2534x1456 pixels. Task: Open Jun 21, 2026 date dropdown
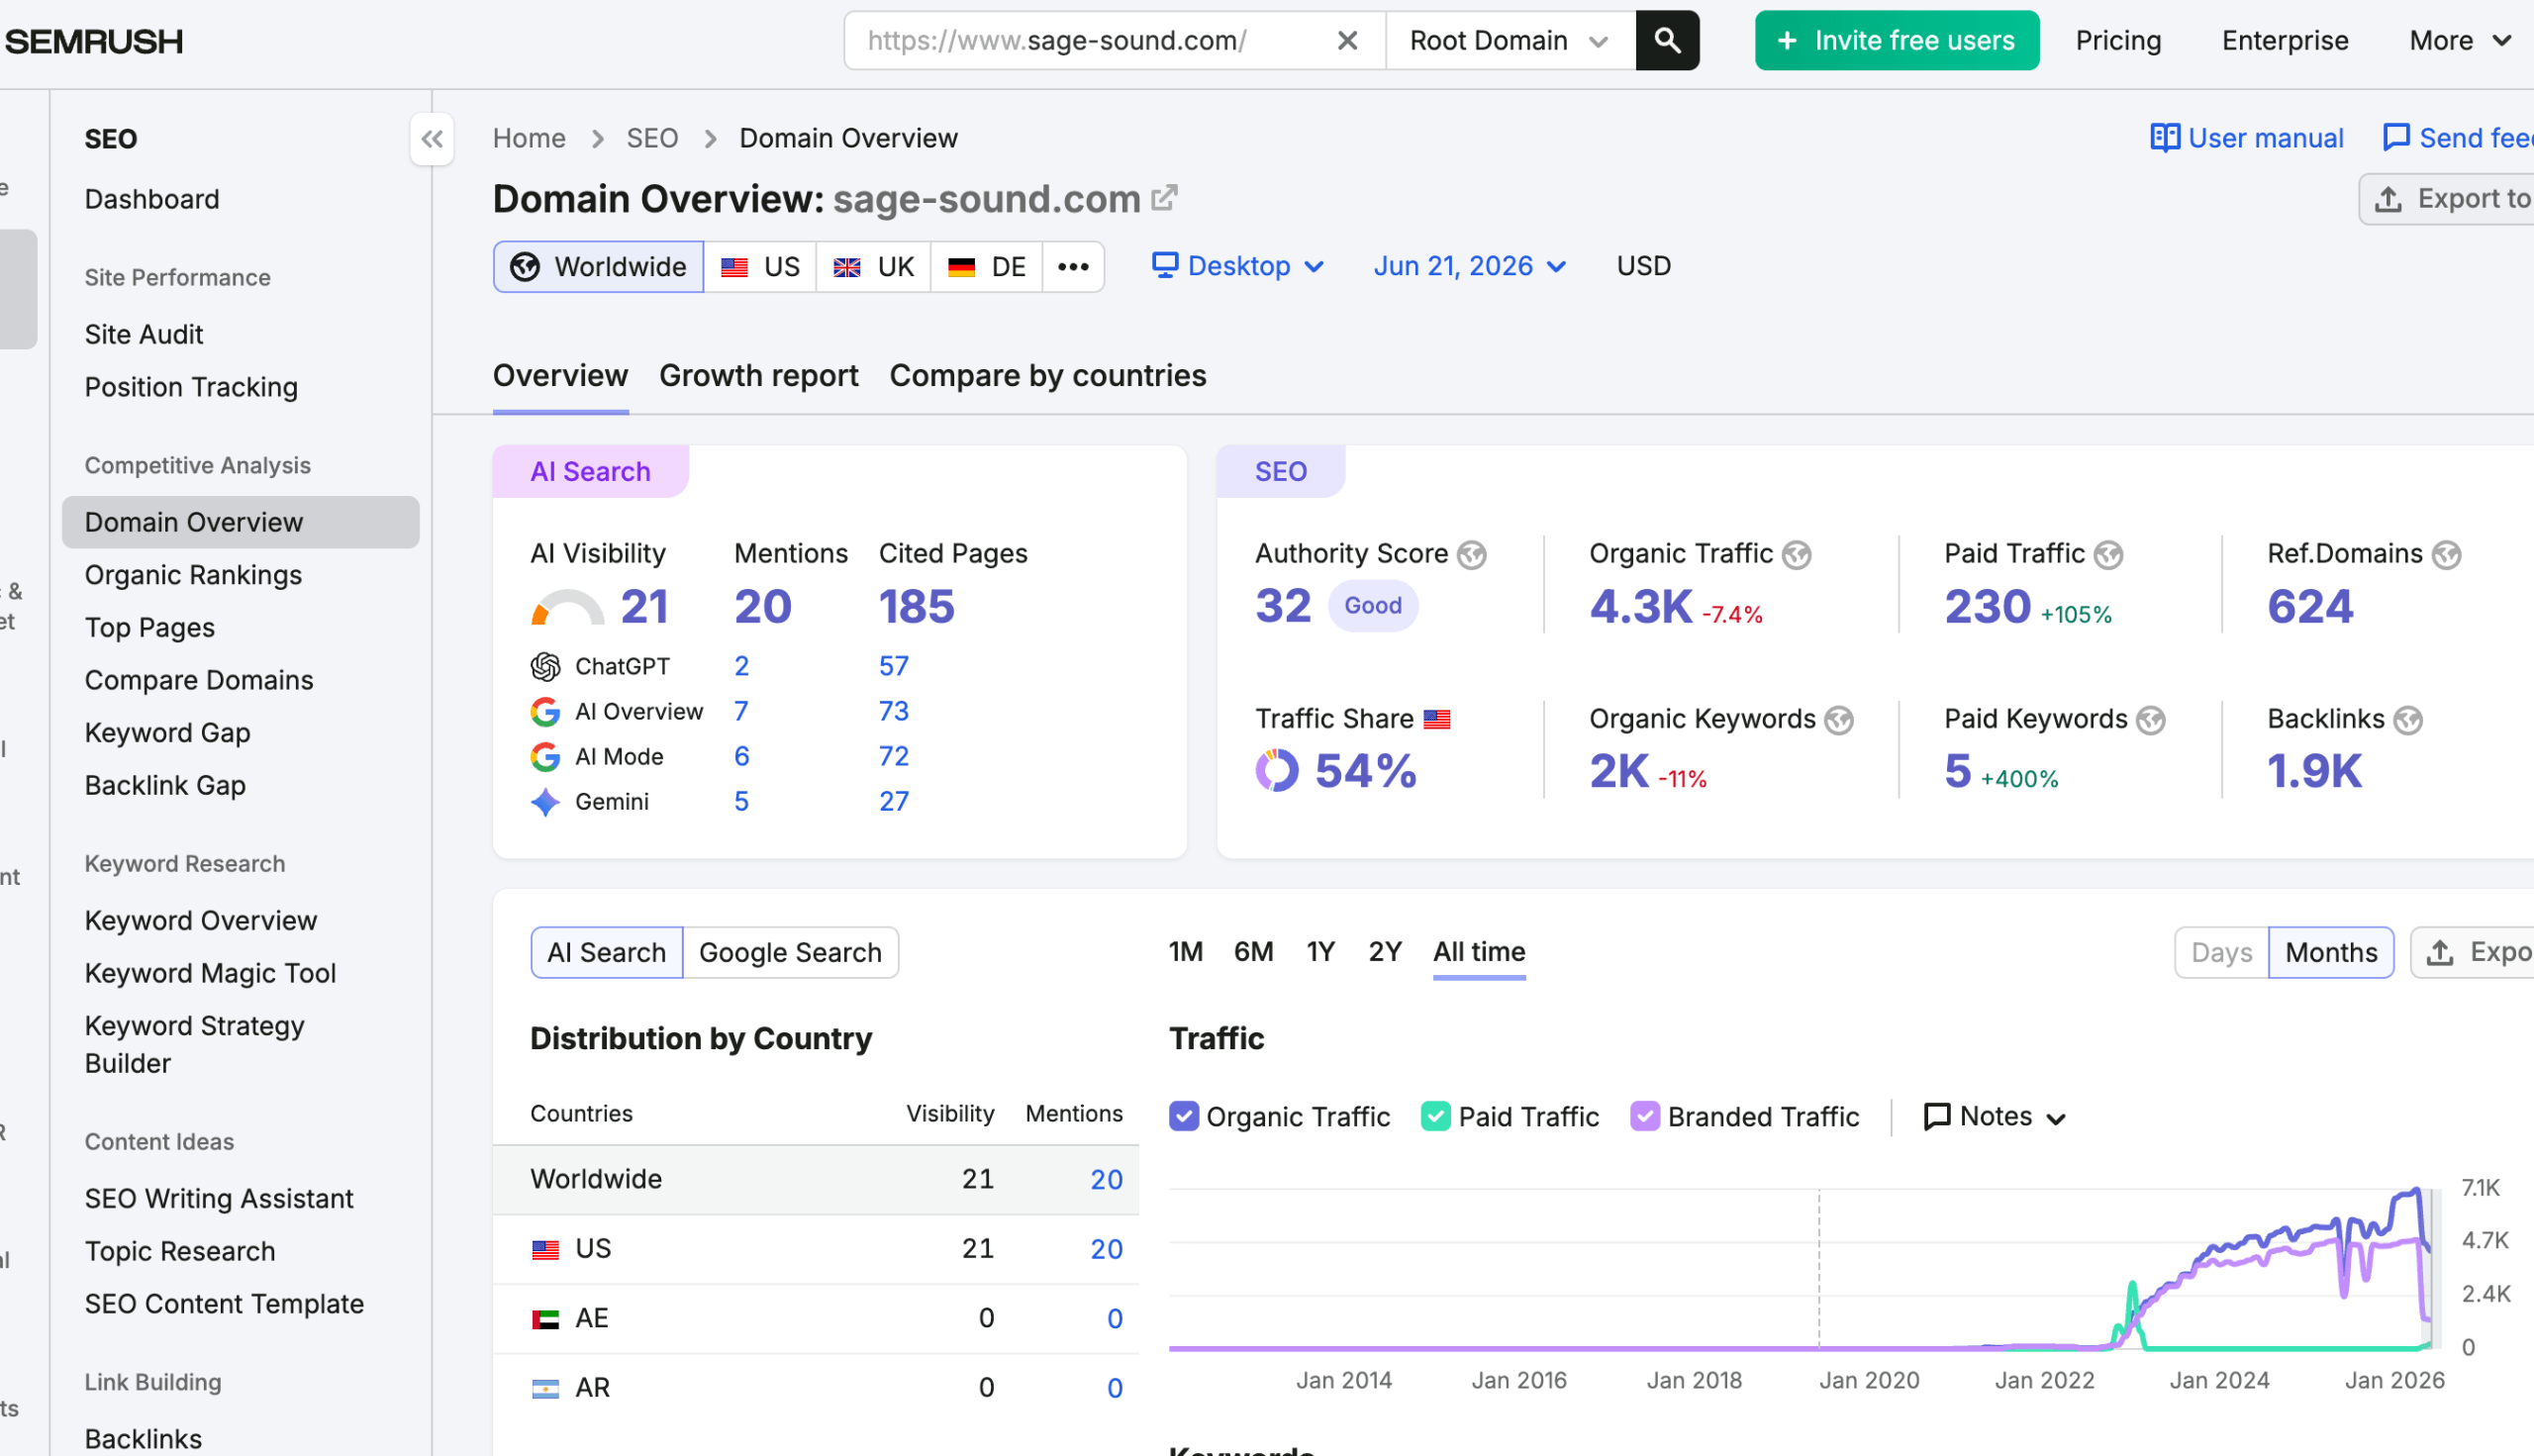tap(1470, 266)
